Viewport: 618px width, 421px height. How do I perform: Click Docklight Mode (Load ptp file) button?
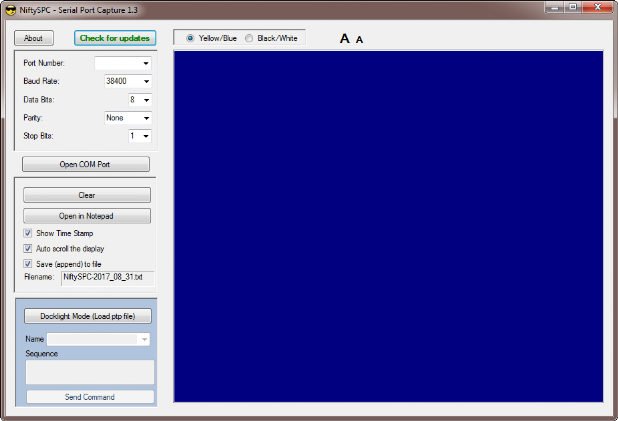[x=88, y=316]
